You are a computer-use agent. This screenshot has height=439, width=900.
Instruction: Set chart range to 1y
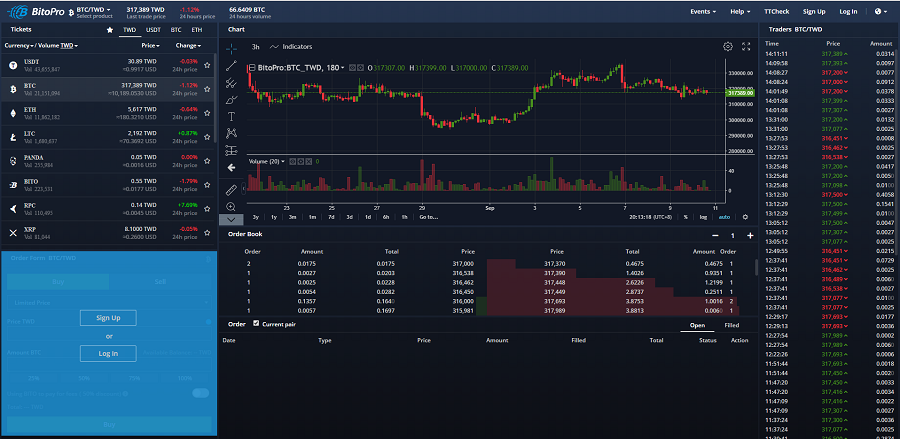point(274,217)
